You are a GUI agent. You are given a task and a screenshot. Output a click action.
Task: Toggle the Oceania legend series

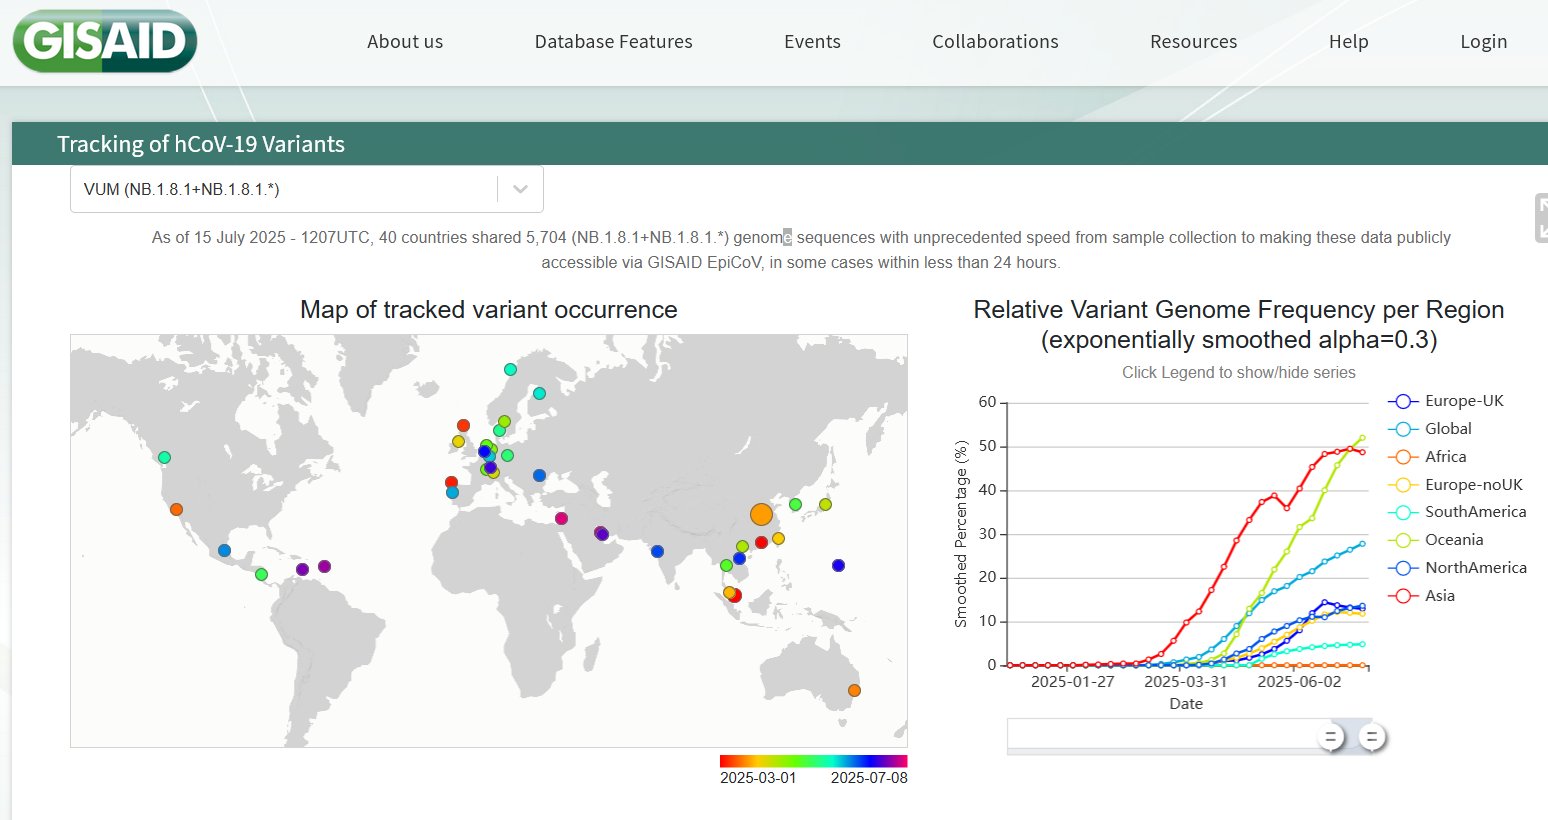point(1453,540)
